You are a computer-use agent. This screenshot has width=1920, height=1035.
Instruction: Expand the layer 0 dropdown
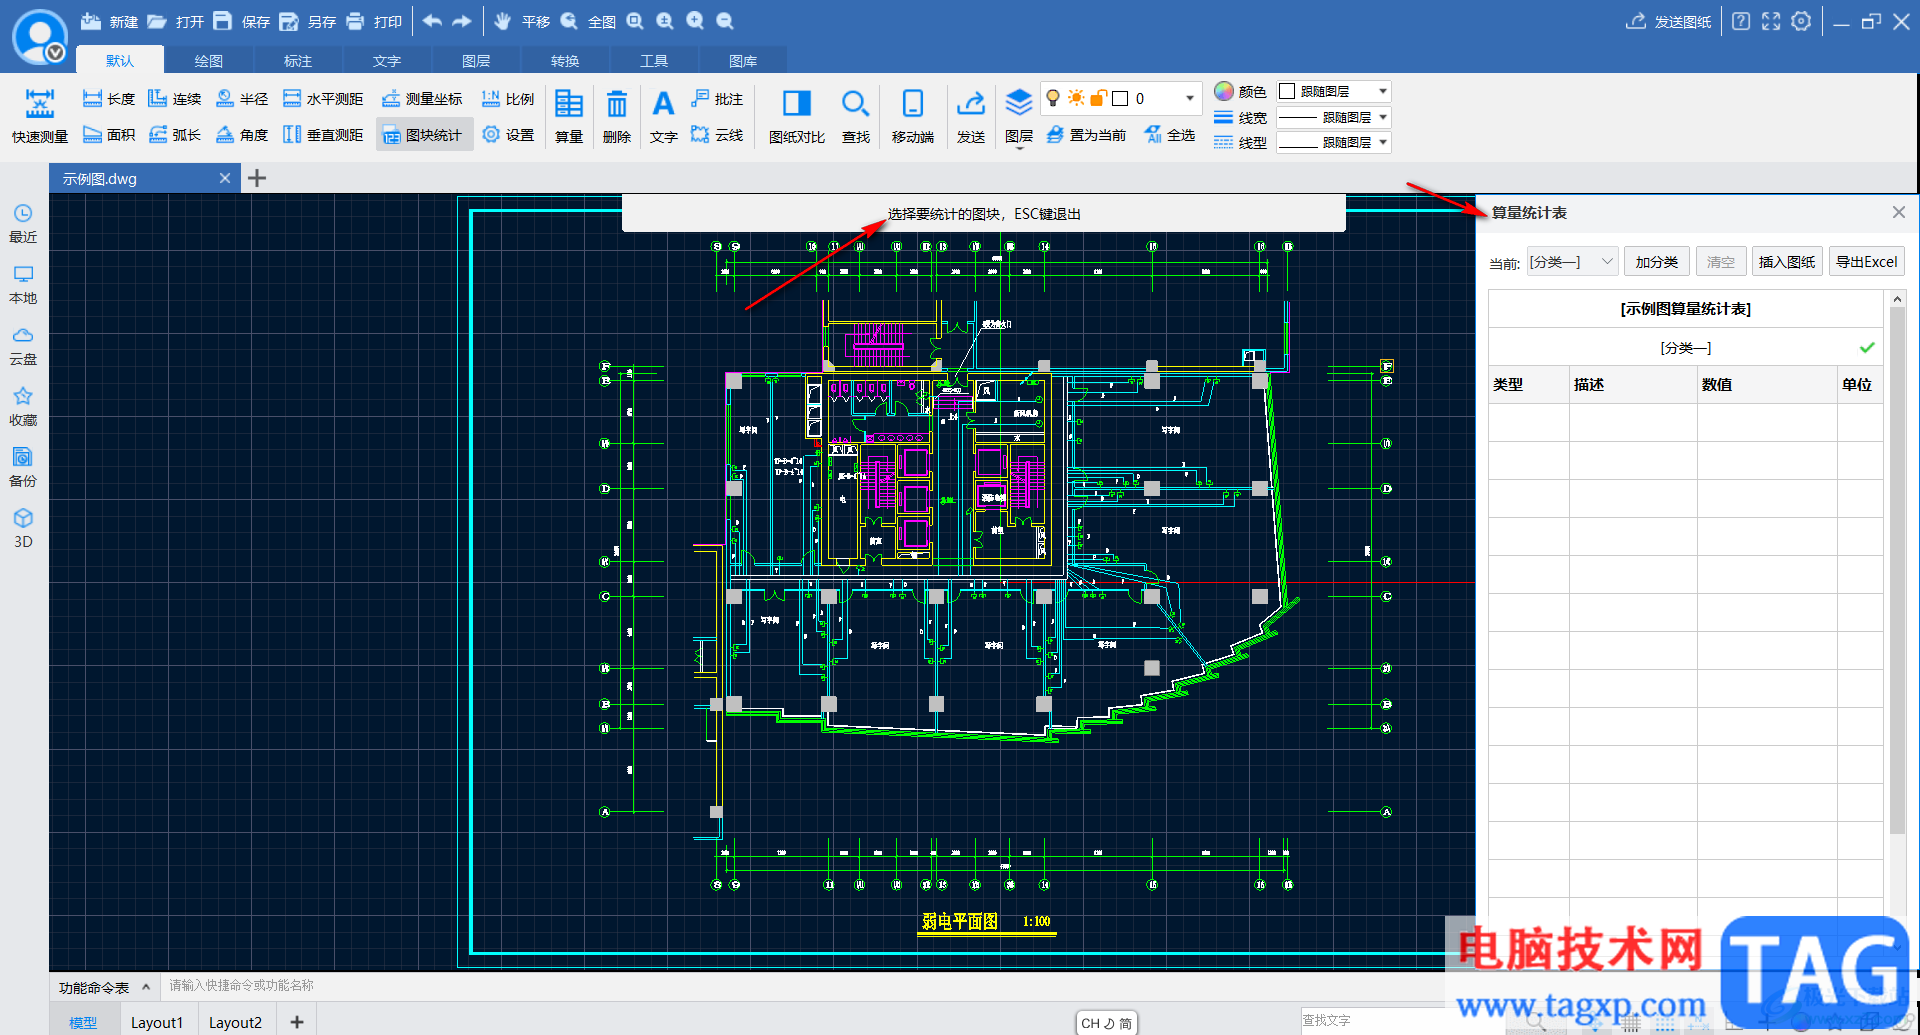coord(1189,98)
